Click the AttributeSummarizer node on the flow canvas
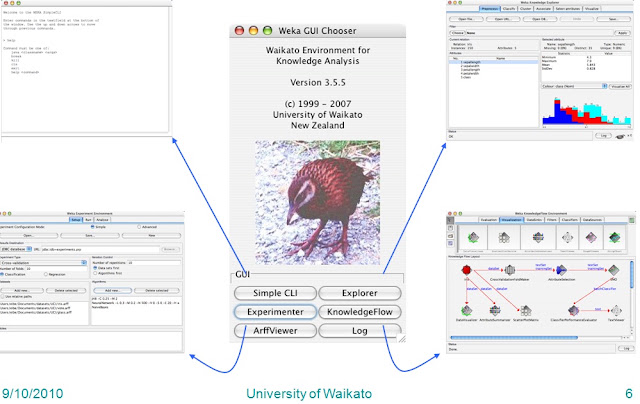Viewport: 640px width, 404px height. point(495,311)
